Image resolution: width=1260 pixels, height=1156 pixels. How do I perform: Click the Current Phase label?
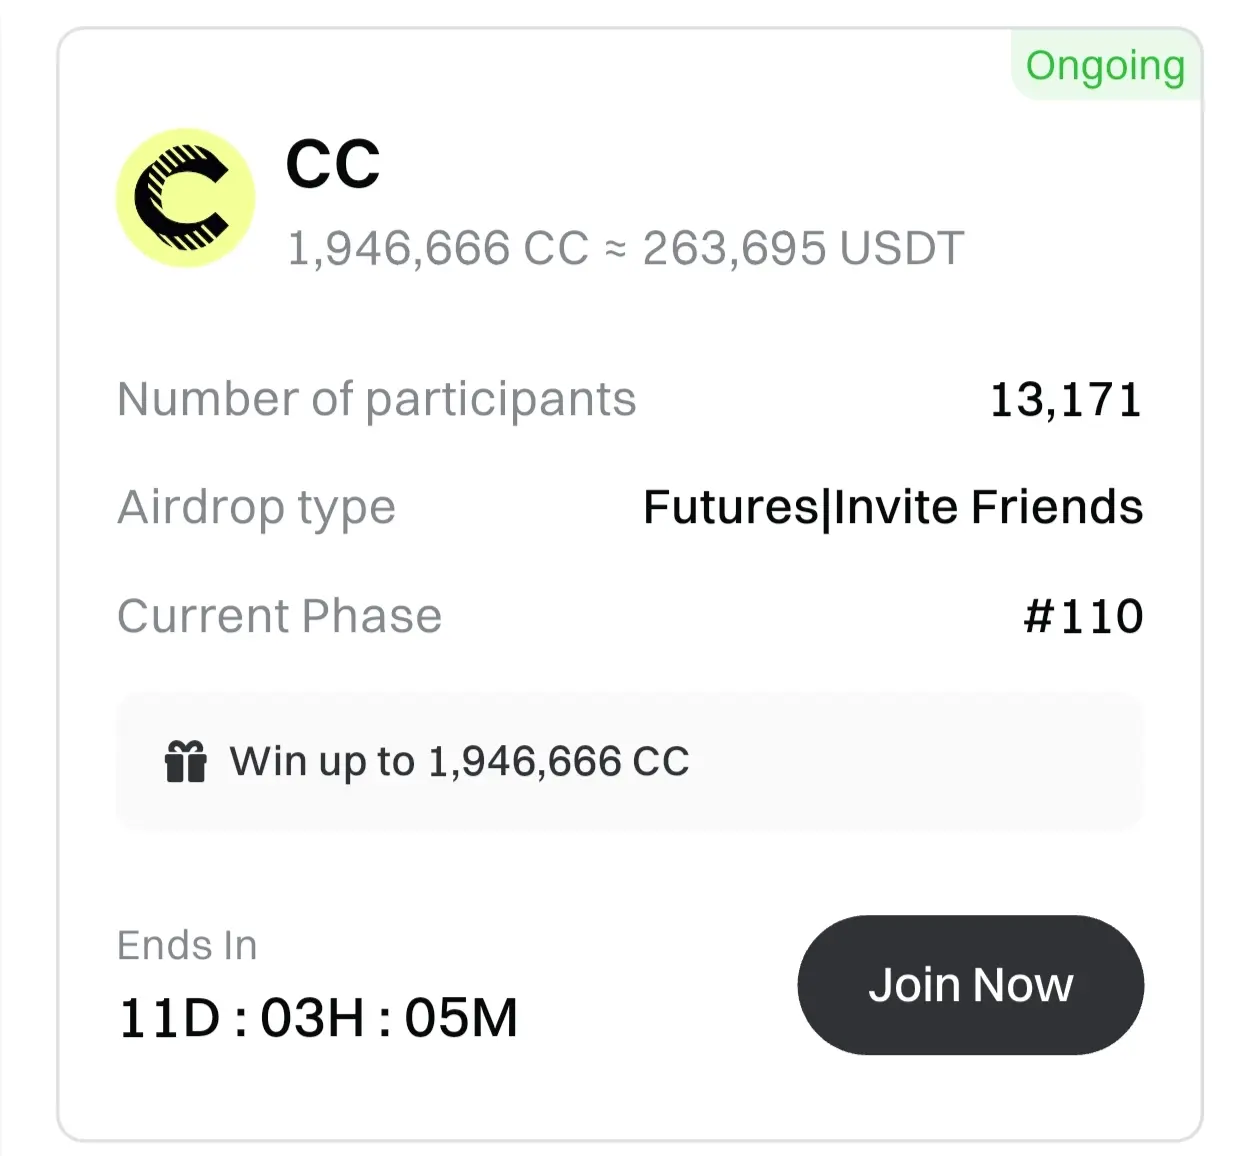click(279, 616)
